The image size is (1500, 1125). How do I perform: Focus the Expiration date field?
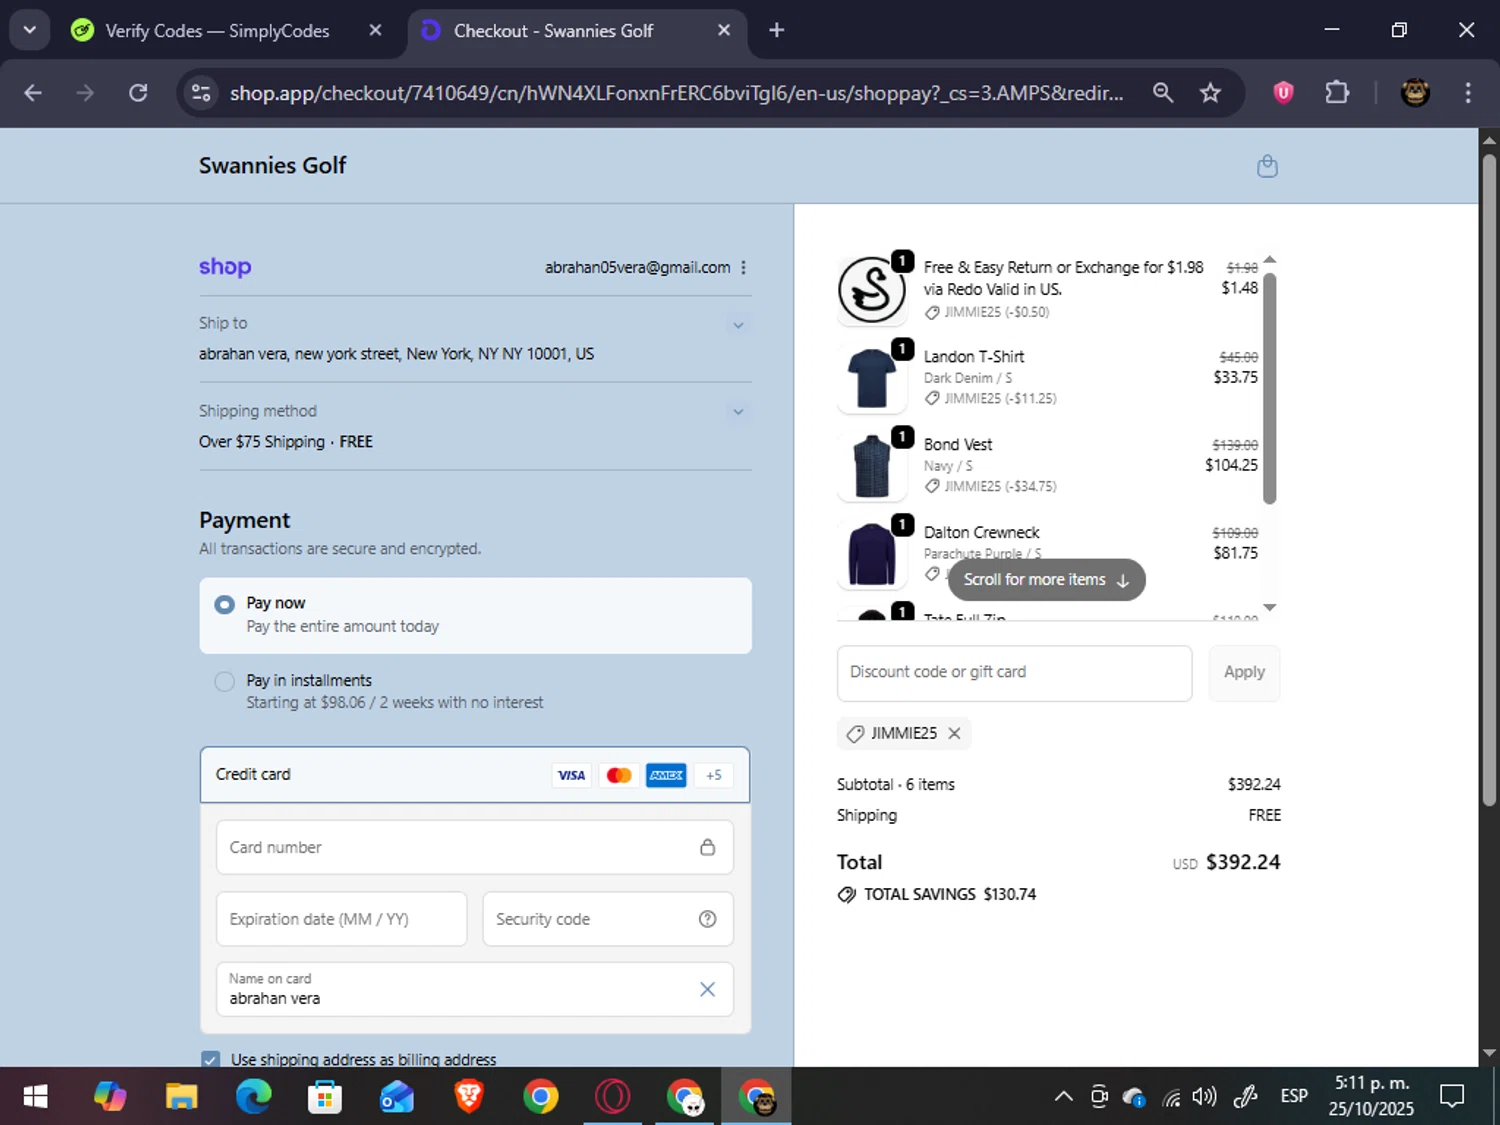click(341, 919)
